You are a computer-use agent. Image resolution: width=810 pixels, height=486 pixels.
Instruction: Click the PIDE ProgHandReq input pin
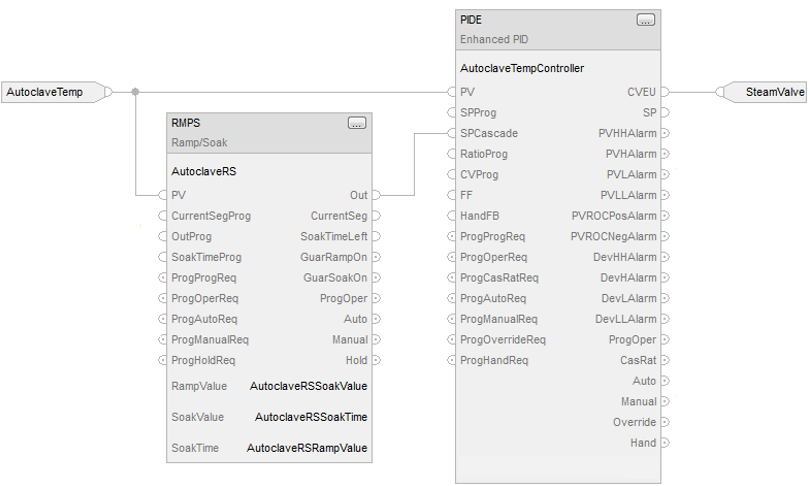pos(452,360)
